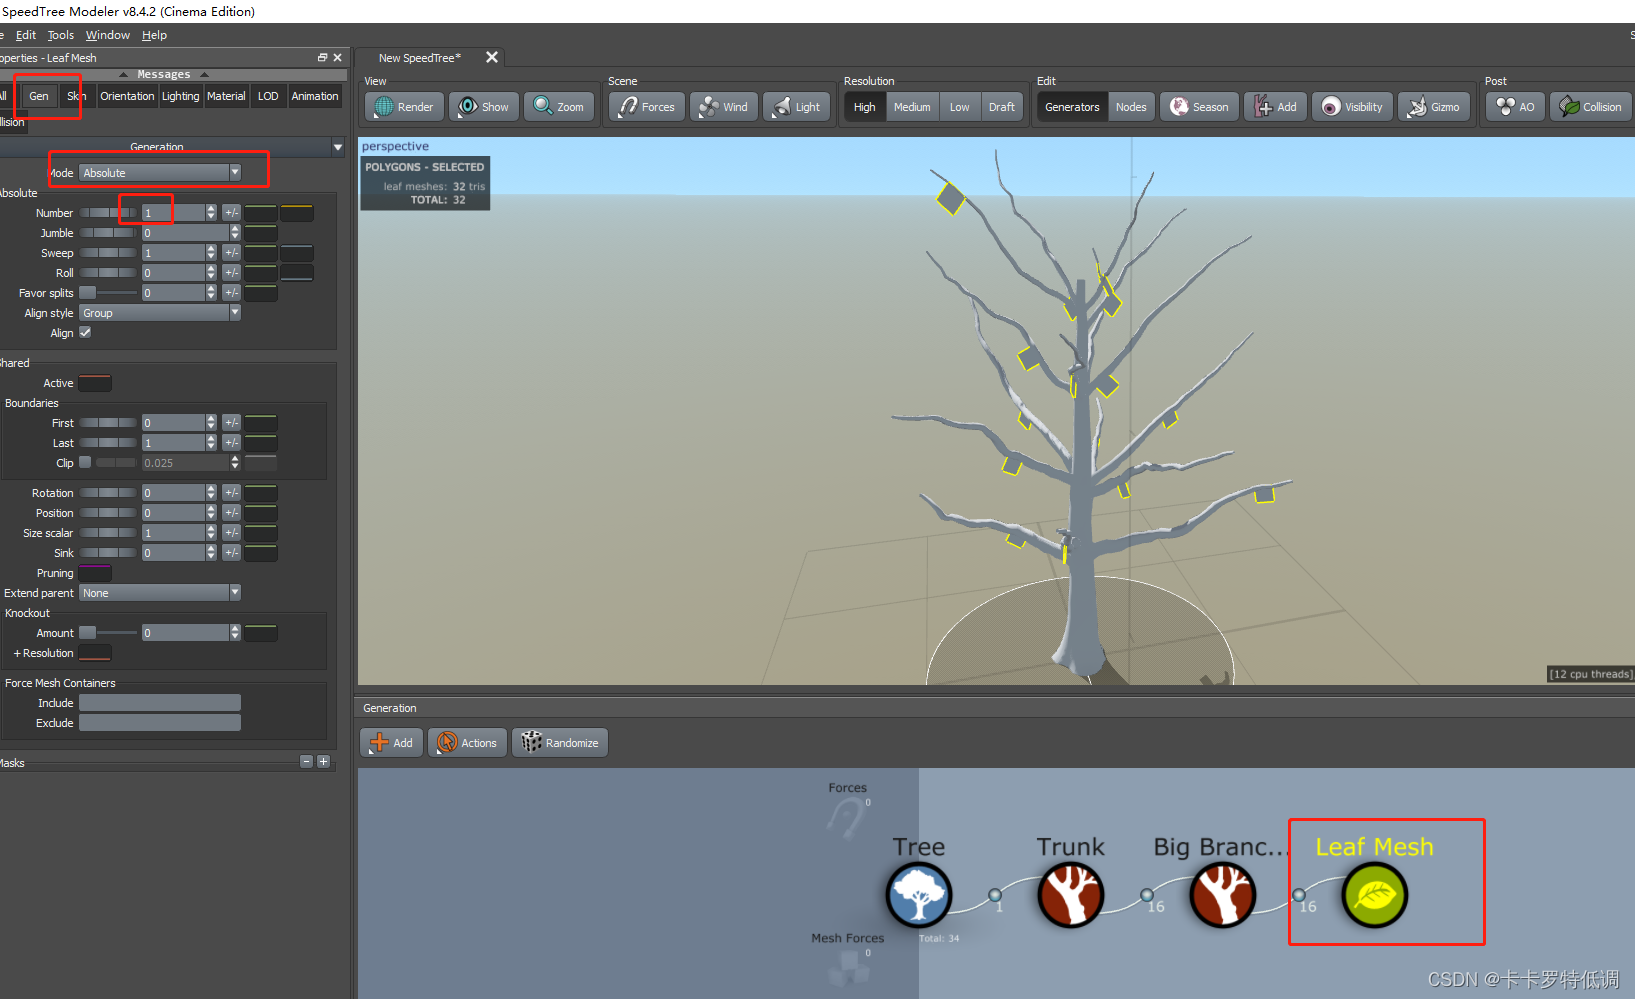Select the Tree generator node
The image size is (1635, 999).
coord(918,894)
